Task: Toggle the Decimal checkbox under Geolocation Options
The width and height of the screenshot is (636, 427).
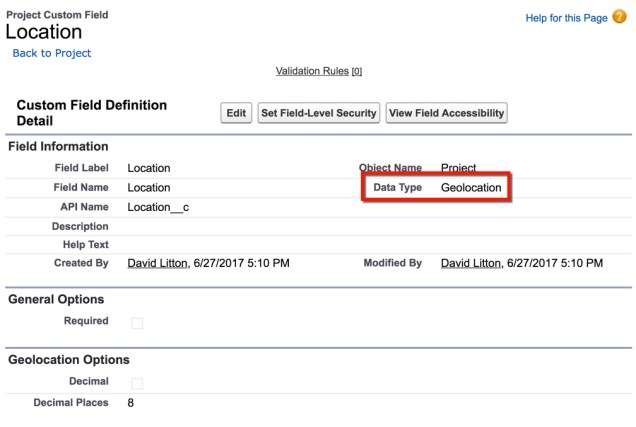Action: [x=137, y=383]
